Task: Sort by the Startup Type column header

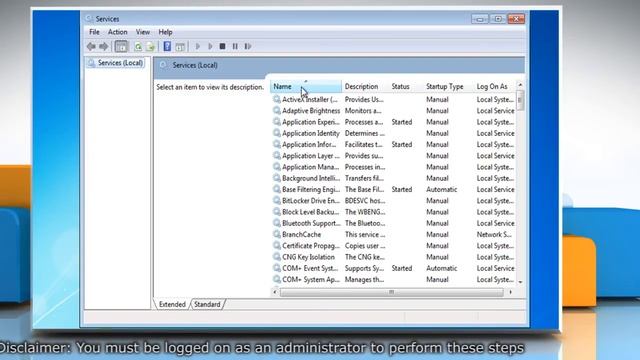Action: click(448, 87)
